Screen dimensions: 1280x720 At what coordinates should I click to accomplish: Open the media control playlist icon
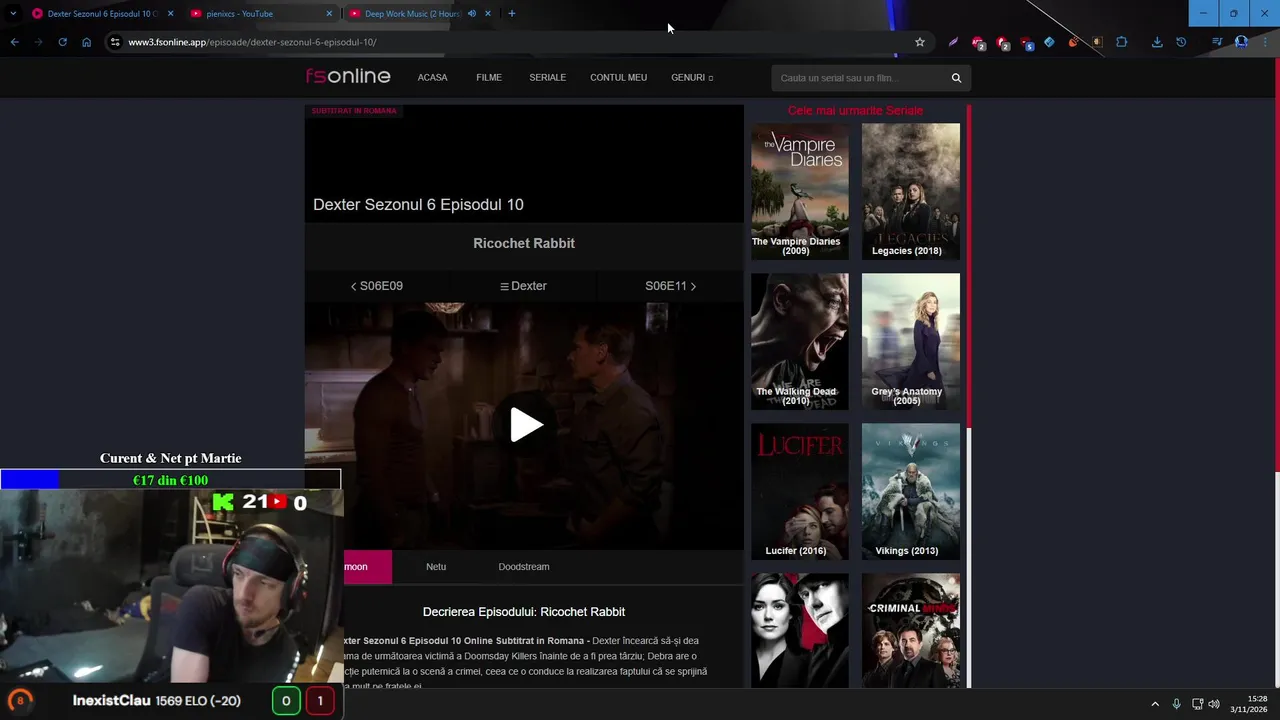pyautogui.click(x=1217, y=42)
